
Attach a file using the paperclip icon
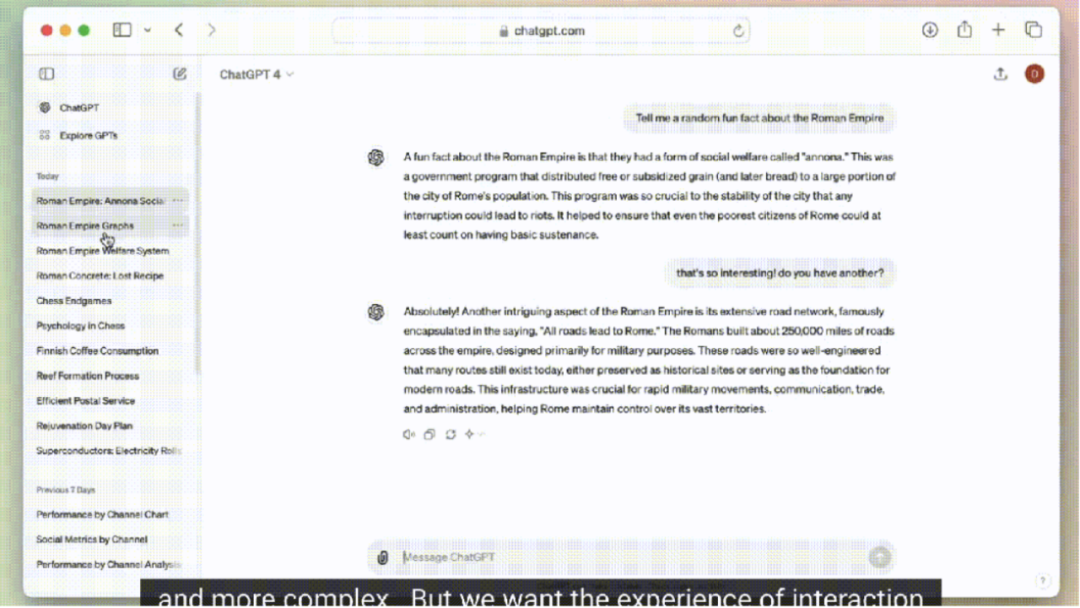[x=383, y=558]
